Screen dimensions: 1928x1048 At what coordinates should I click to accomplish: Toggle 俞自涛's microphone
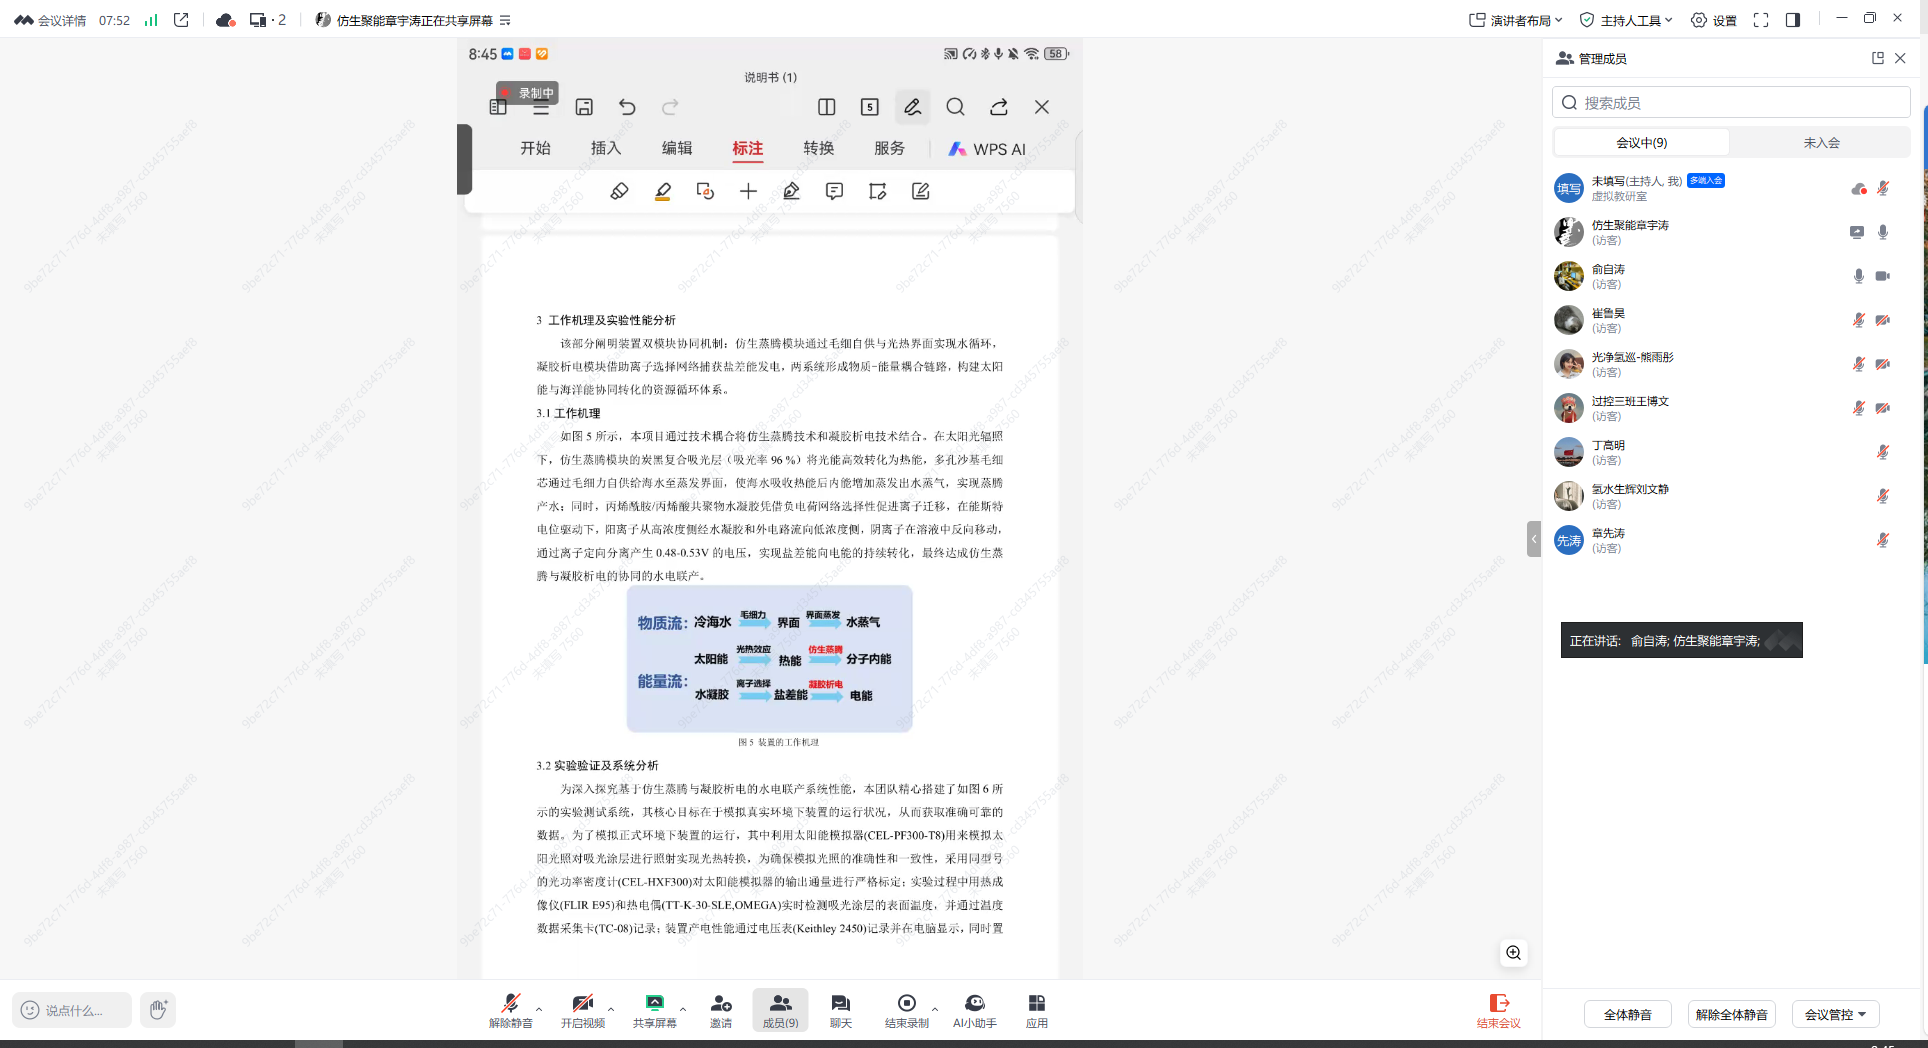(x=1859, y=276)
